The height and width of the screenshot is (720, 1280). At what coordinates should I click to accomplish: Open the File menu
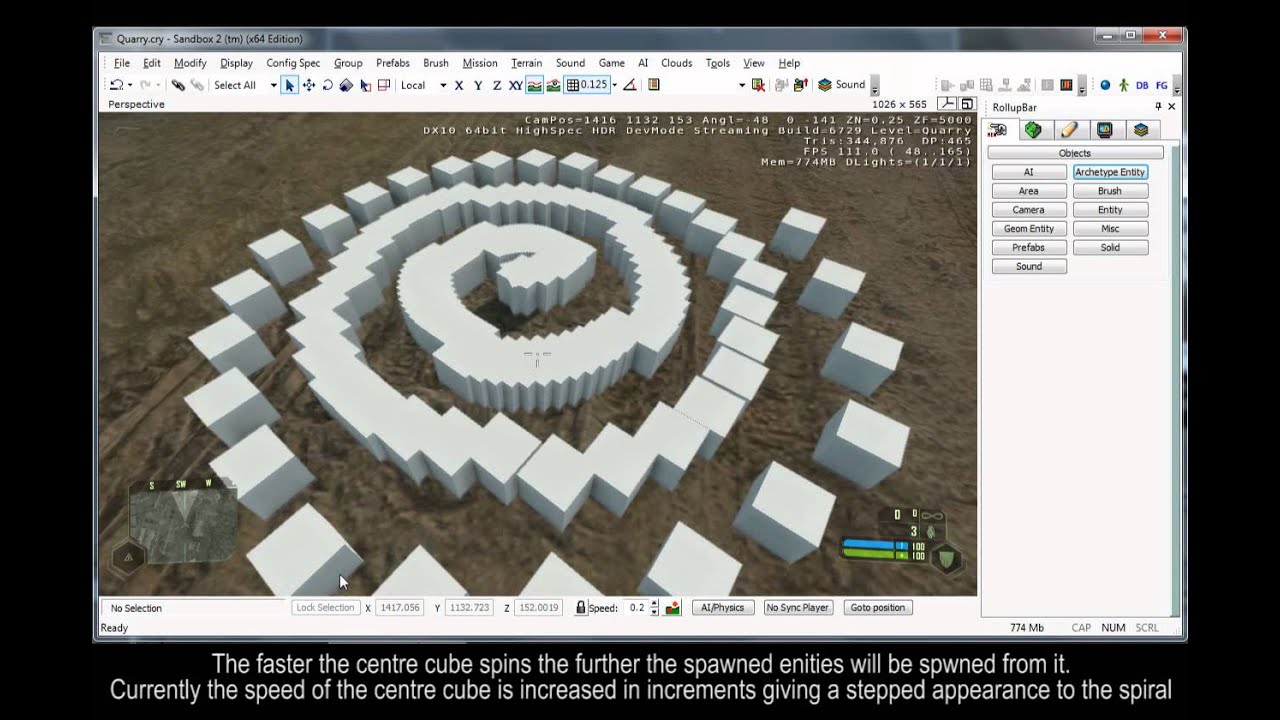[122, 63]
